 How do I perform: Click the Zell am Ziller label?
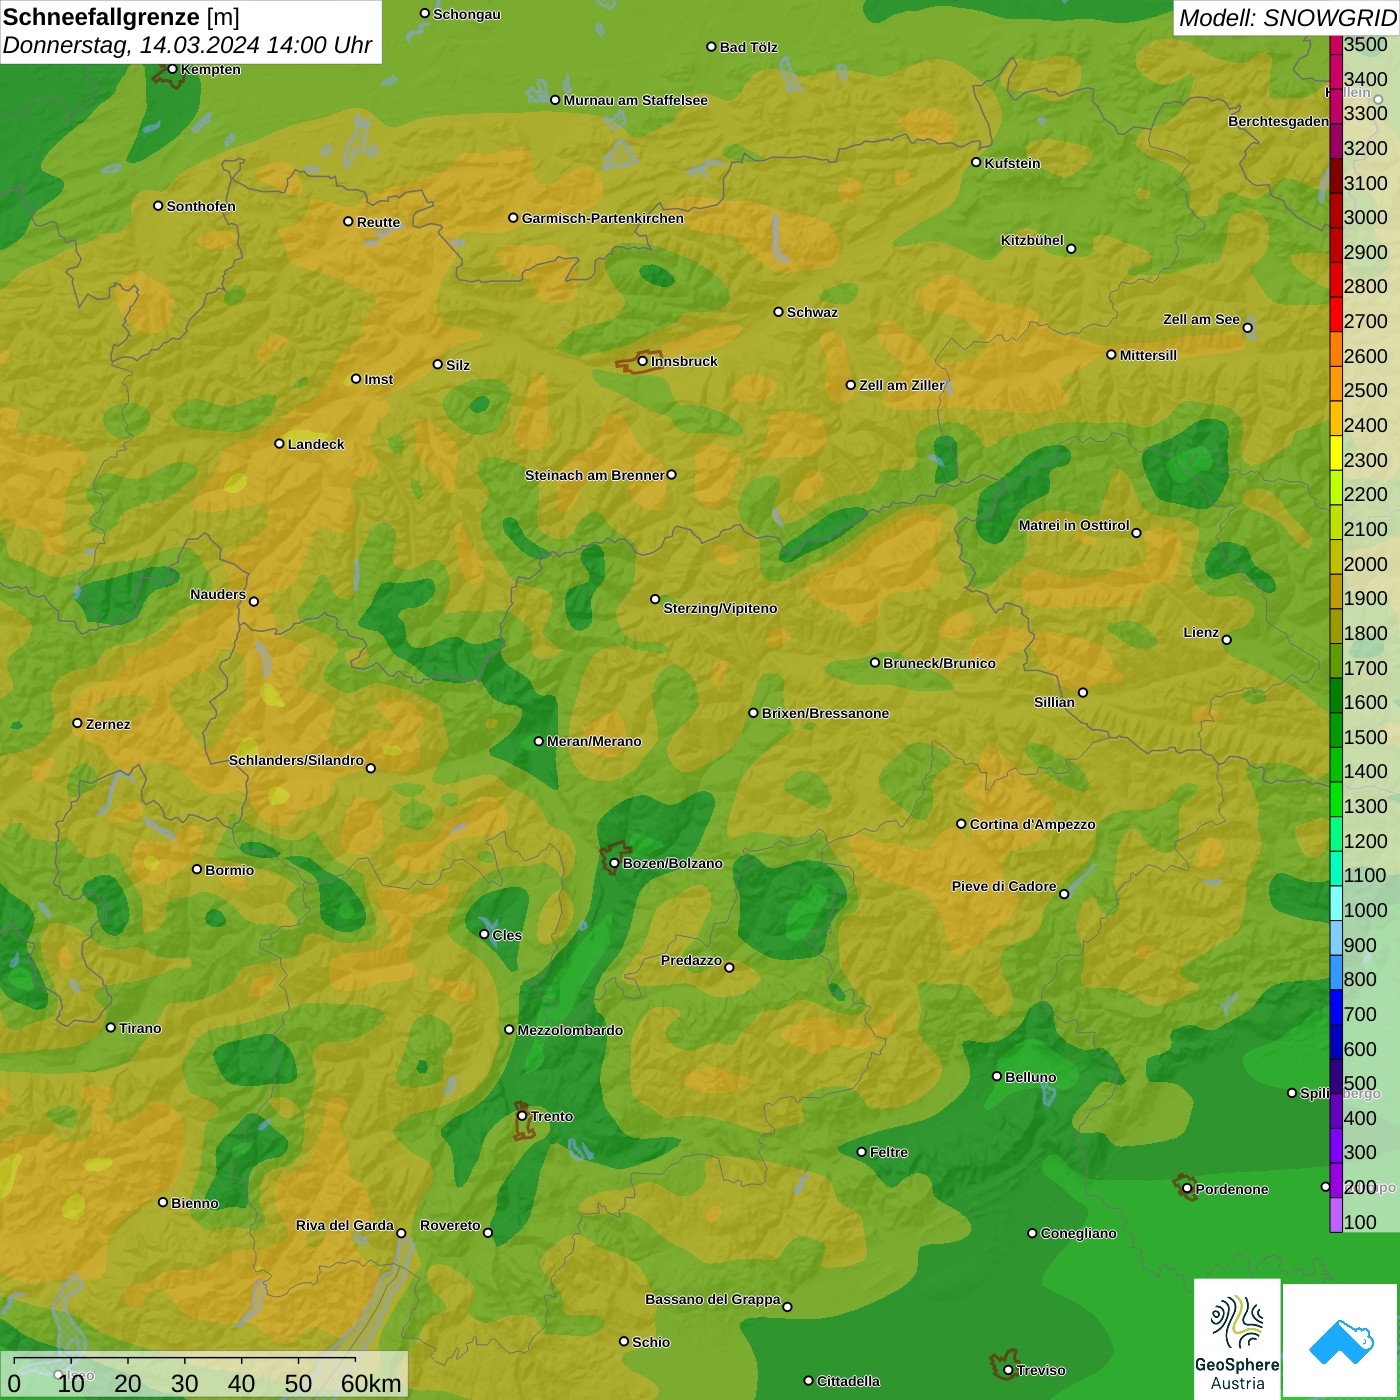click(x=902, y=385)
